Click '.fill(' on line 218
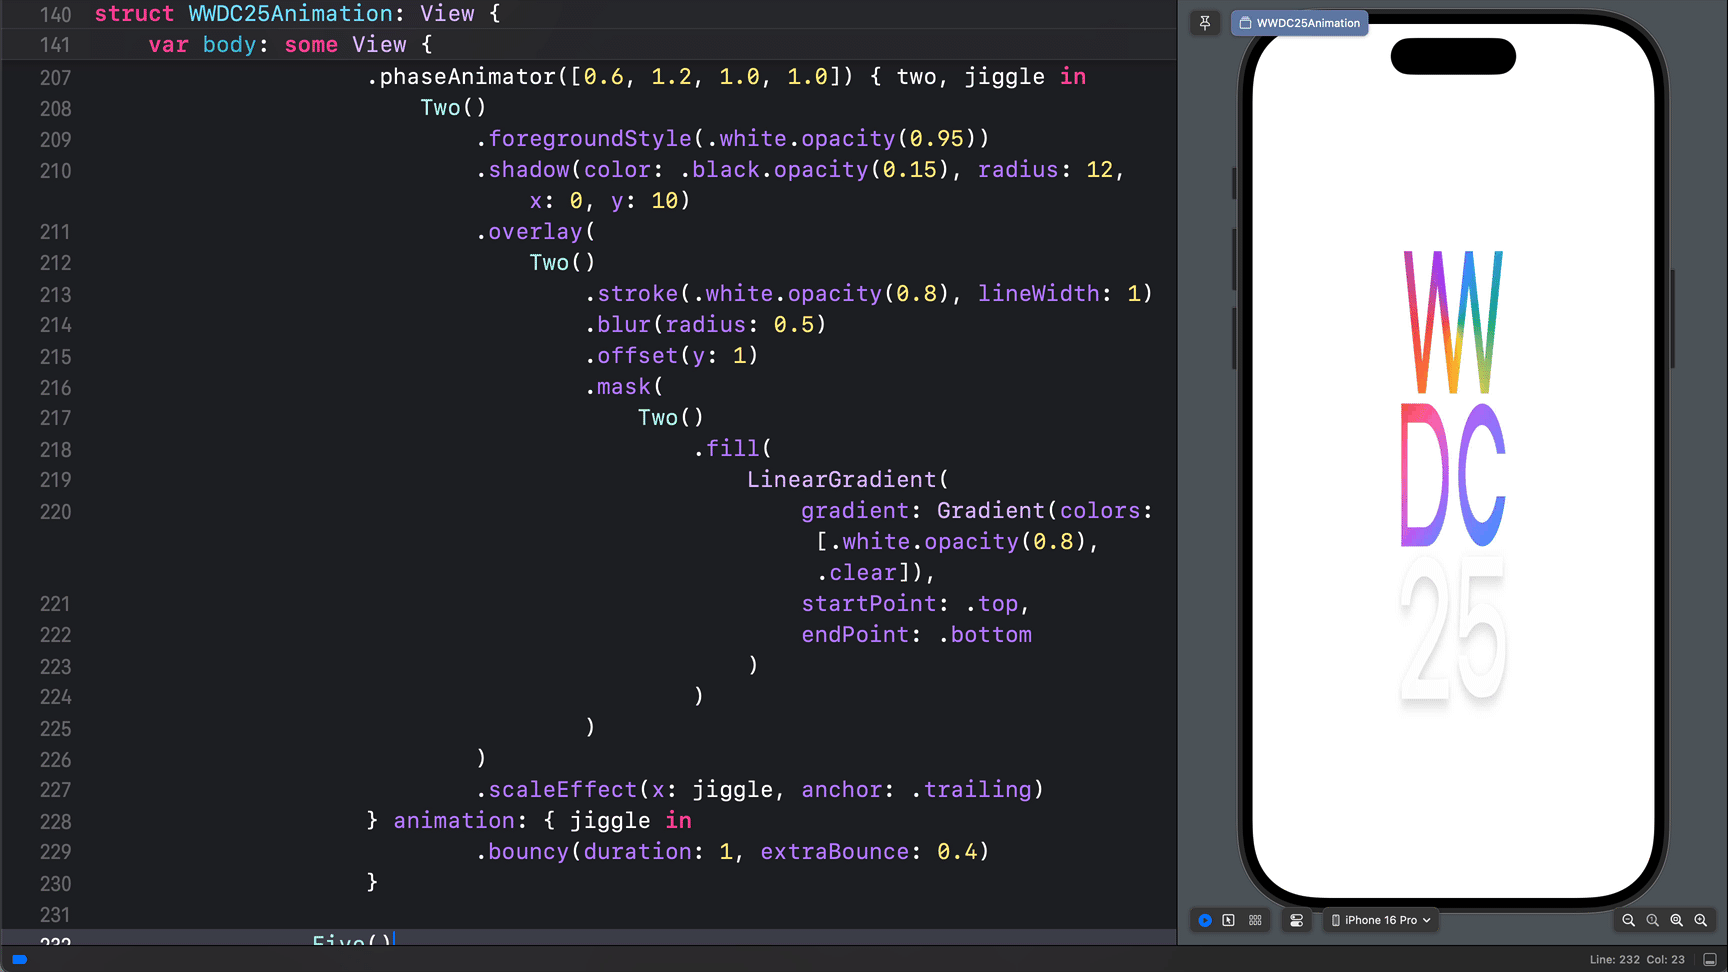The height and width of the screenshot is (972, 1728). click(733, 449)
